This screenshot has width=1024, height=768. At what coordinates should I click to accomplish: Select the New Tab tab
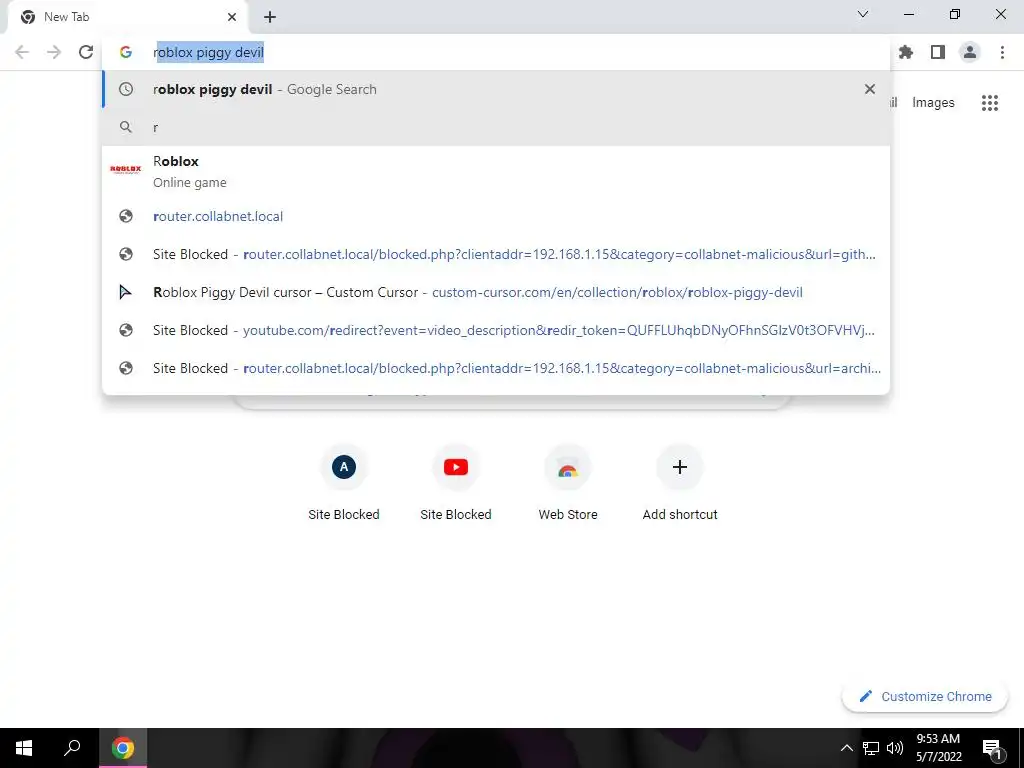[127, 17]
